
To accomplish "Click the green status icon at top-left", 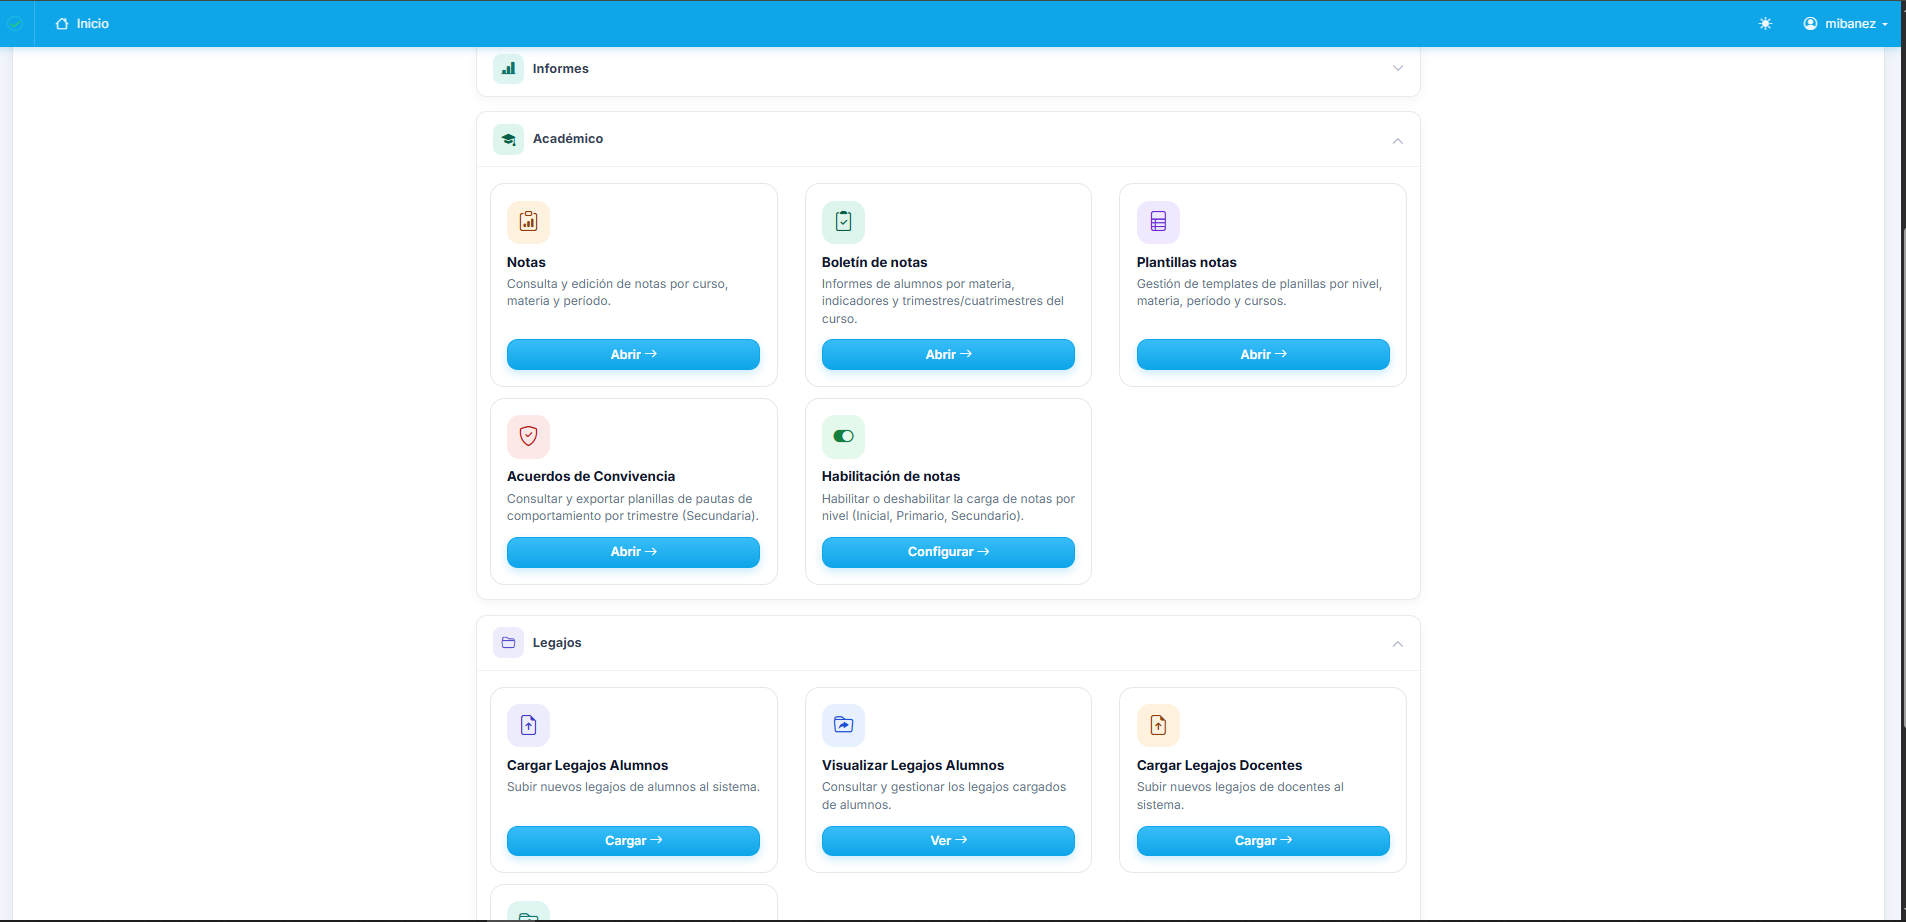I will click(x=15, y=24).
